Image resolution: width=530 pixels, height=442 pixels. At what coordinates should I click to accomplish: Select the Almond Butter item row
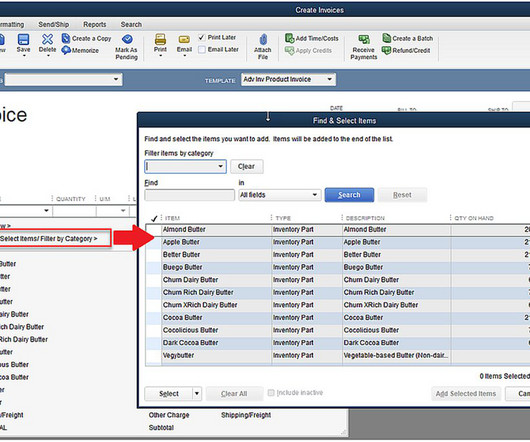point(338,229)
